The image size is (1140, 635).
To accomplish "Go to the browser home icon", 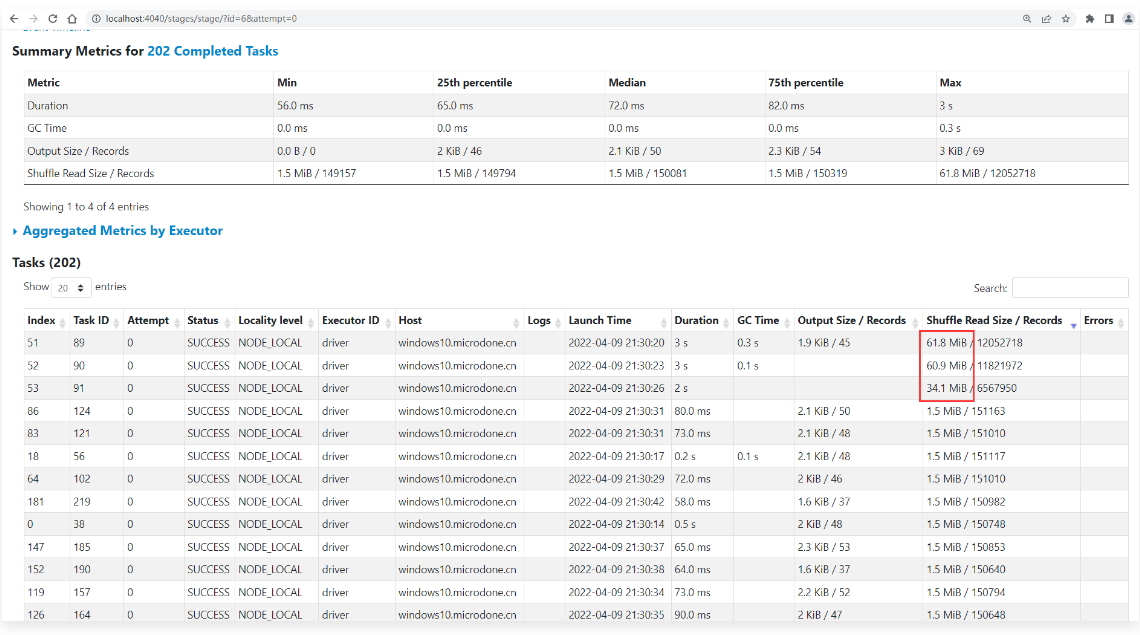I will pos(72,19).
